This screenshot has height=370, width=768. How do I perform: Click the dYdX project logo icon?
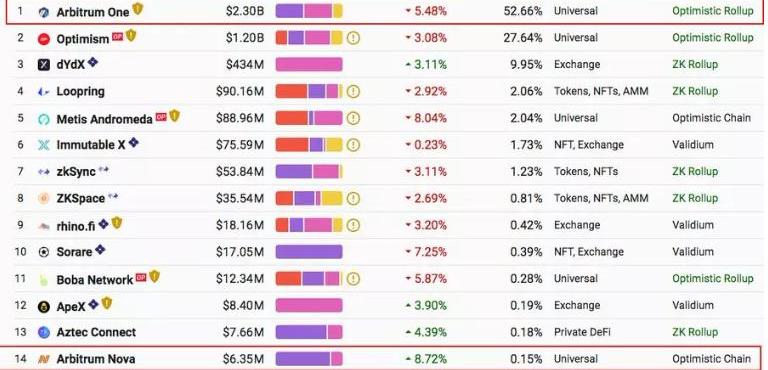(44, 65)
